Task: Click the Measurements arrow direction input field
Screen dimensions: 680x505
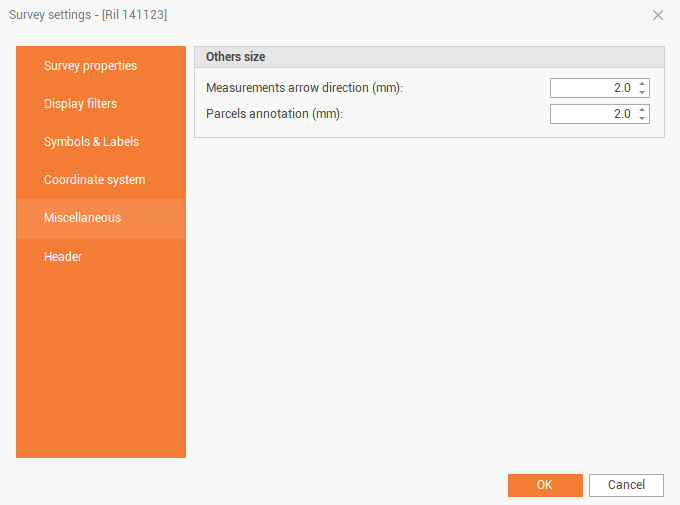Action: (x=592, y=88)
